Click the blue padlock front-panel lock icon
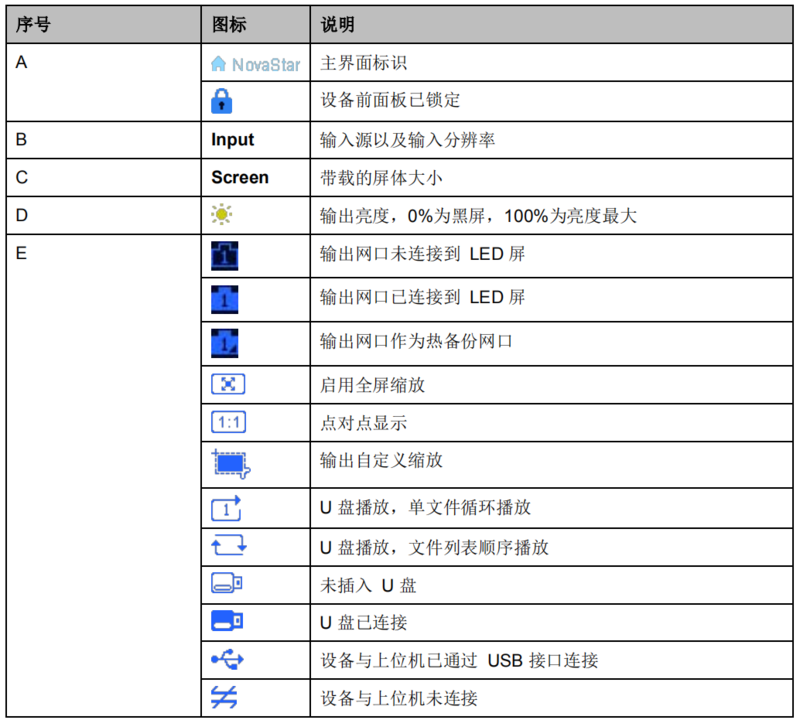This screenshot has height=720, width=800. point(221,101)
